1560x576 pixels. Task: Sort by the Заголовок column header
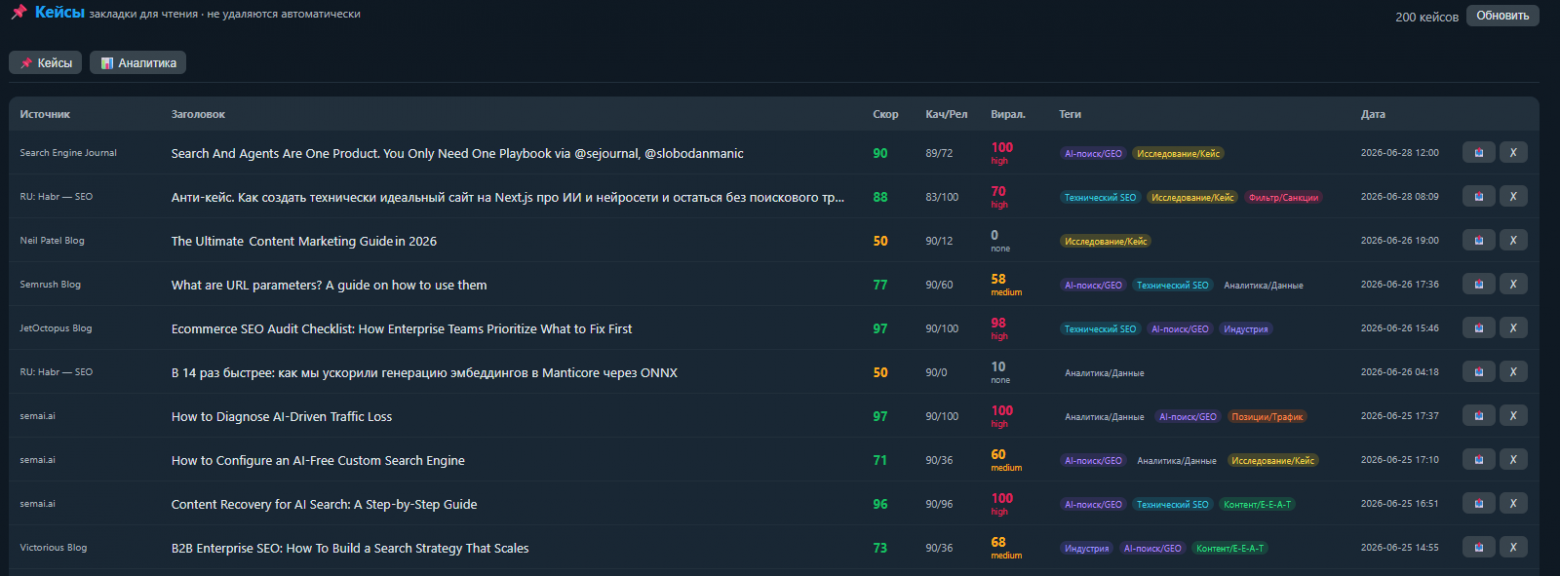[x=198, y=115]
